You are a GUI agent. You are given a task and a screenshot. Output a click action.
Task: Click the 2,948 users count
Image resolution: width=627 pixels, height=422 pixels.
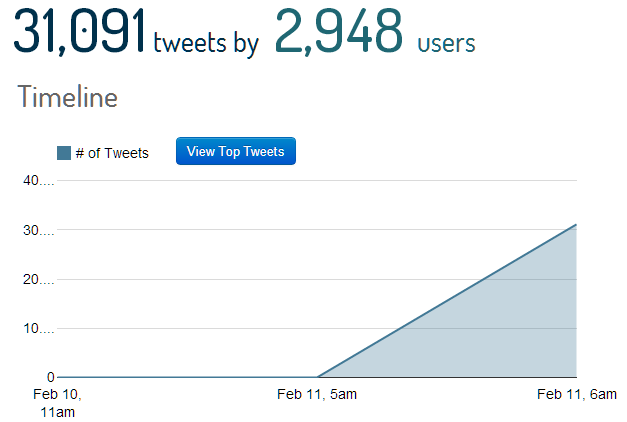point(339,31)
